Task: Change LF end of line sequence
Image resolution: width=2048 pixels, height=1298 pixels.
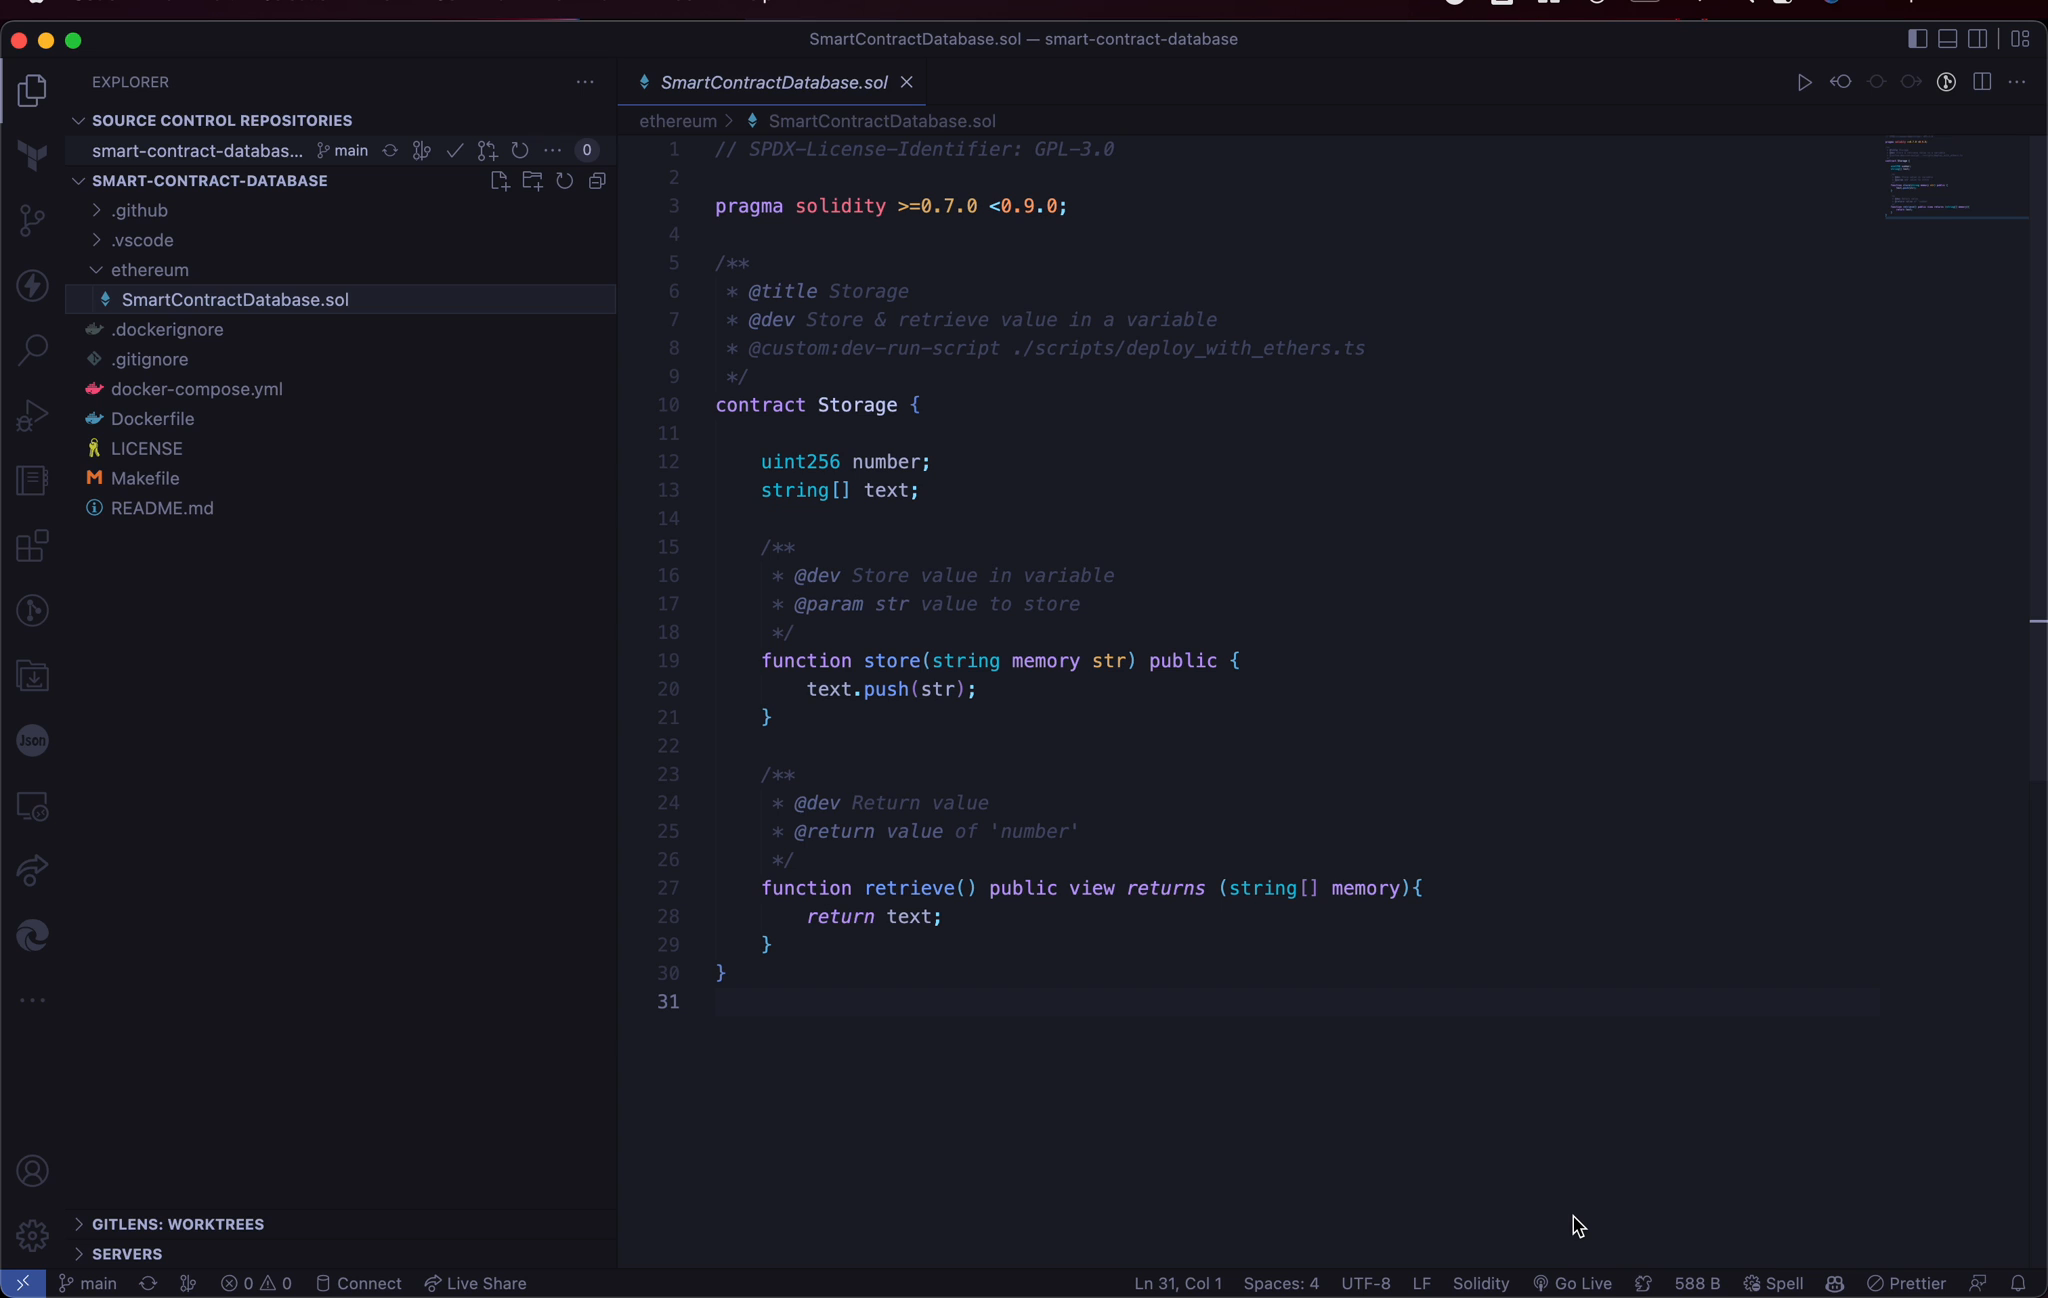Action: (x=1421, y=1283)
